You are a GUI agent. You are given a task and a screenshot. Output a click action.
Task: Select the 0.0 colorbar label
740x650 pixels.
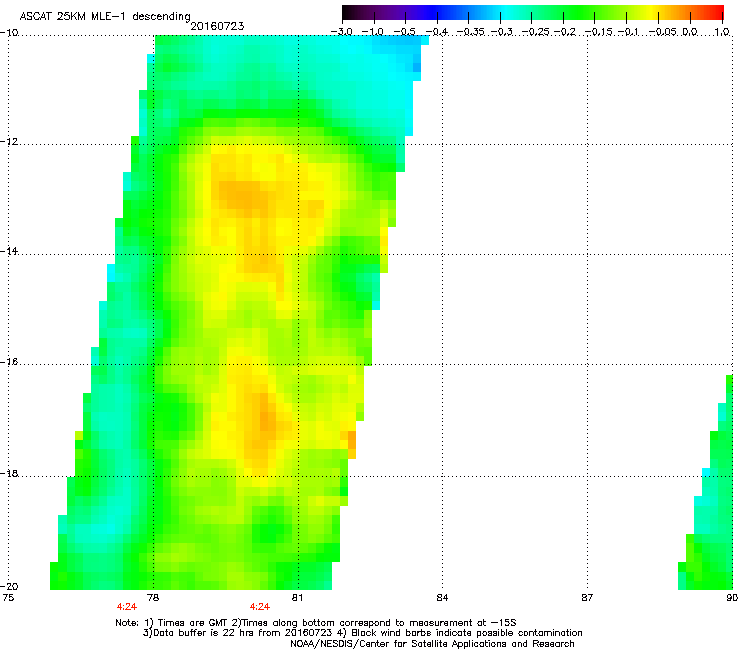click(690, 32)
